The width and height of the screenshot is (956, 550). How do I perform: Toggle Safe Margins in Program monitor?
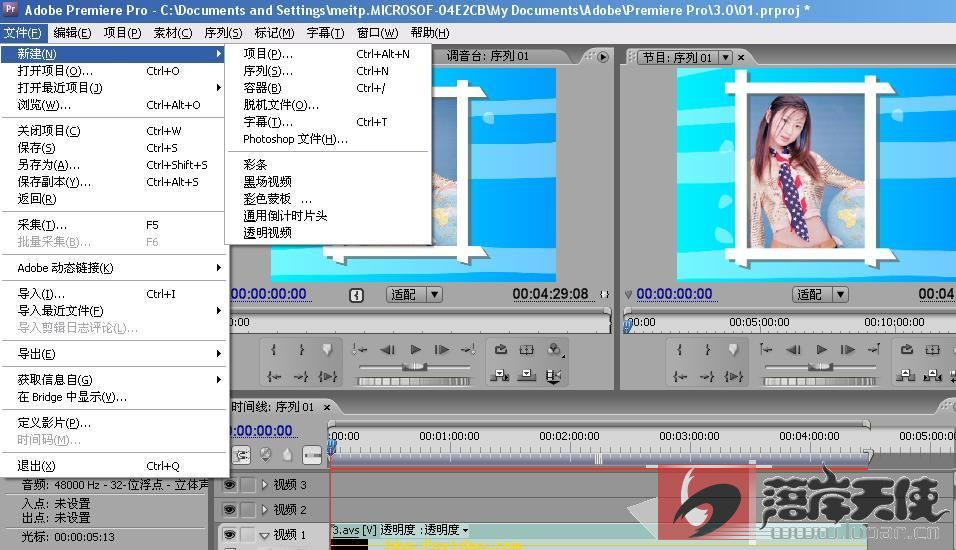(933, 349)
